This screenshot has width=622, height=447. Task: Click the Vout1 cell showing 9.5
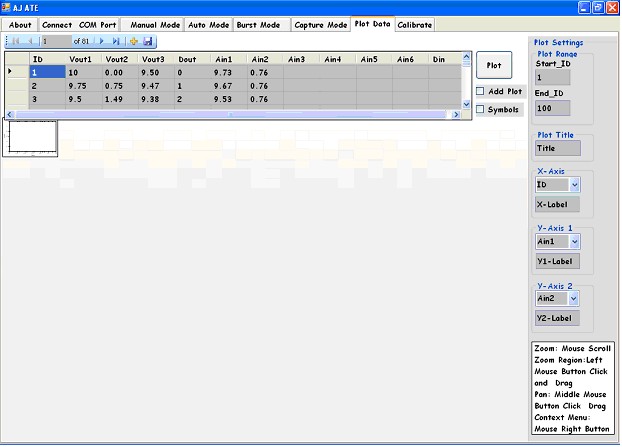coord(84,99)
